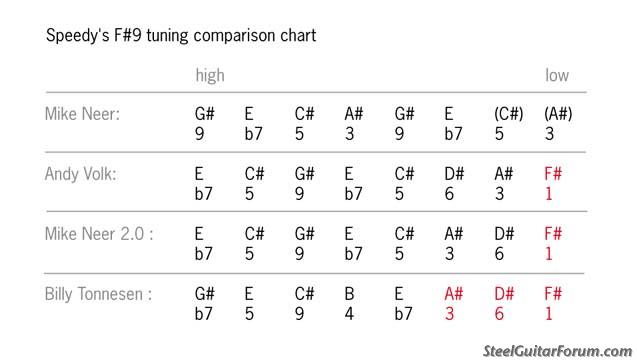Select the 'high' column header label
The height and width of the screenshot is (364, 637).
point(210,76)
